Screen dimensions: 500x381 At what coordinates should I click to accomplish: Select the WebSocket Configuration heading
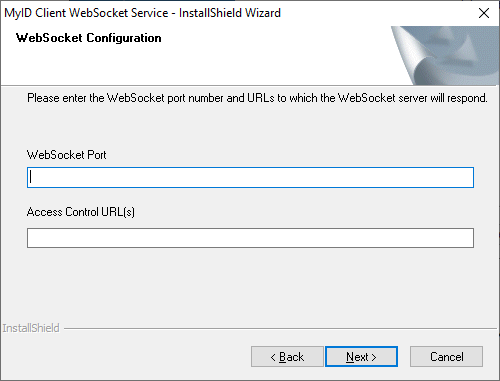[89, 38]
